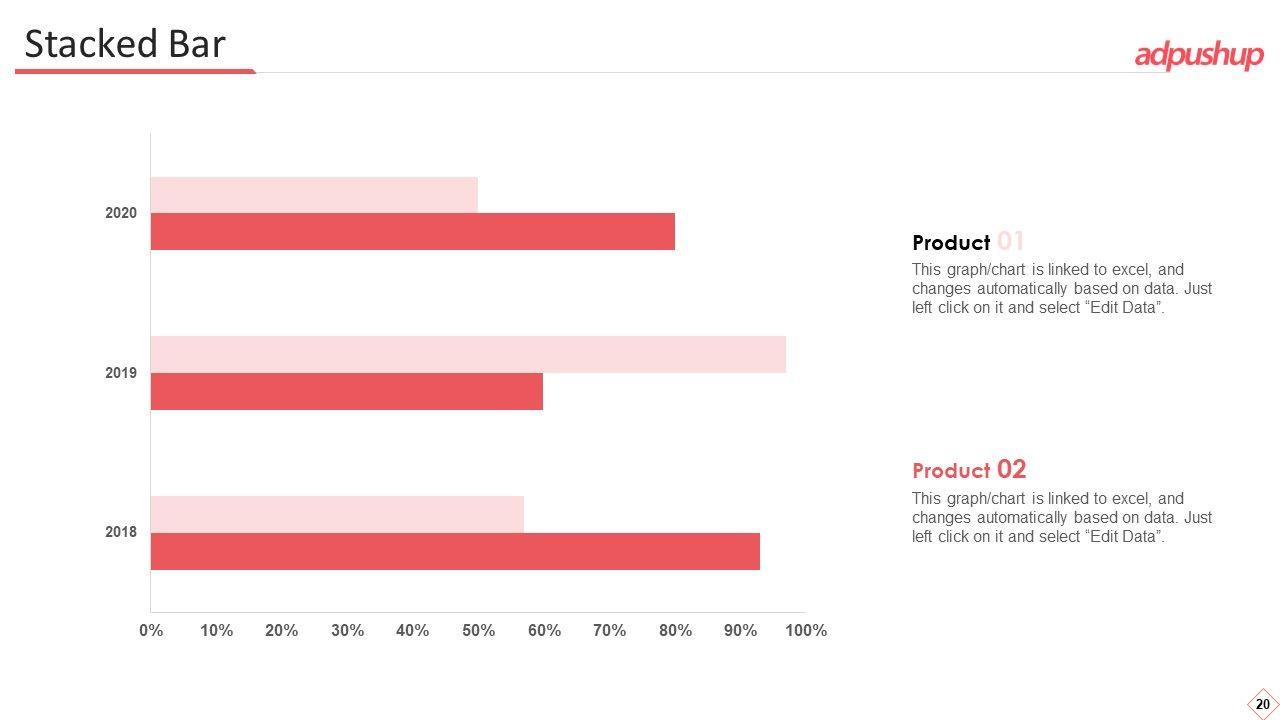Click the adpushup logo
Image resolution: width=1280 pixels, height=720 pixels.
tap(1198, 56)
